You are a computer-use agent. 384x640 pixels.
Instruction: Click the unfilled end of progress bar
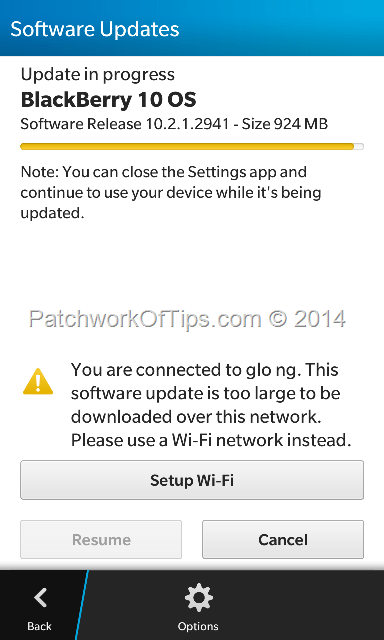[359, 147]
